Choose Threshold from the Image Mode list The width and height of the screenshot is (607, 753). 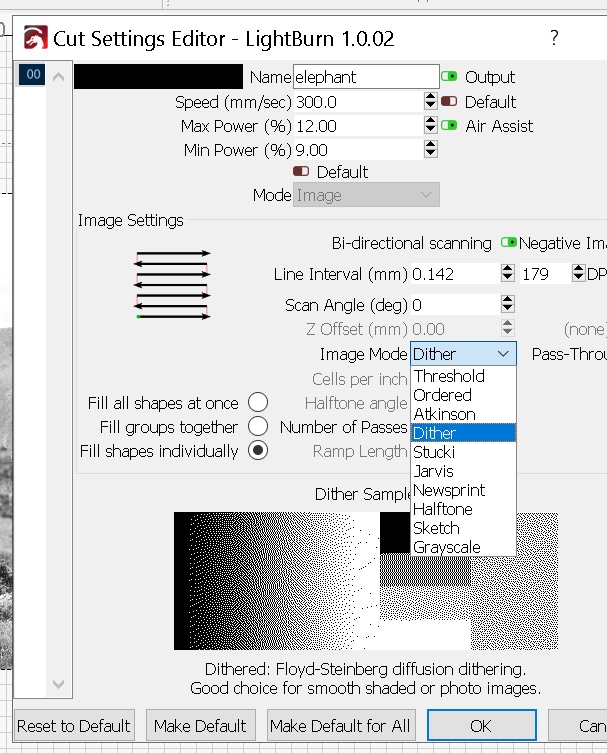pos(463,376)
